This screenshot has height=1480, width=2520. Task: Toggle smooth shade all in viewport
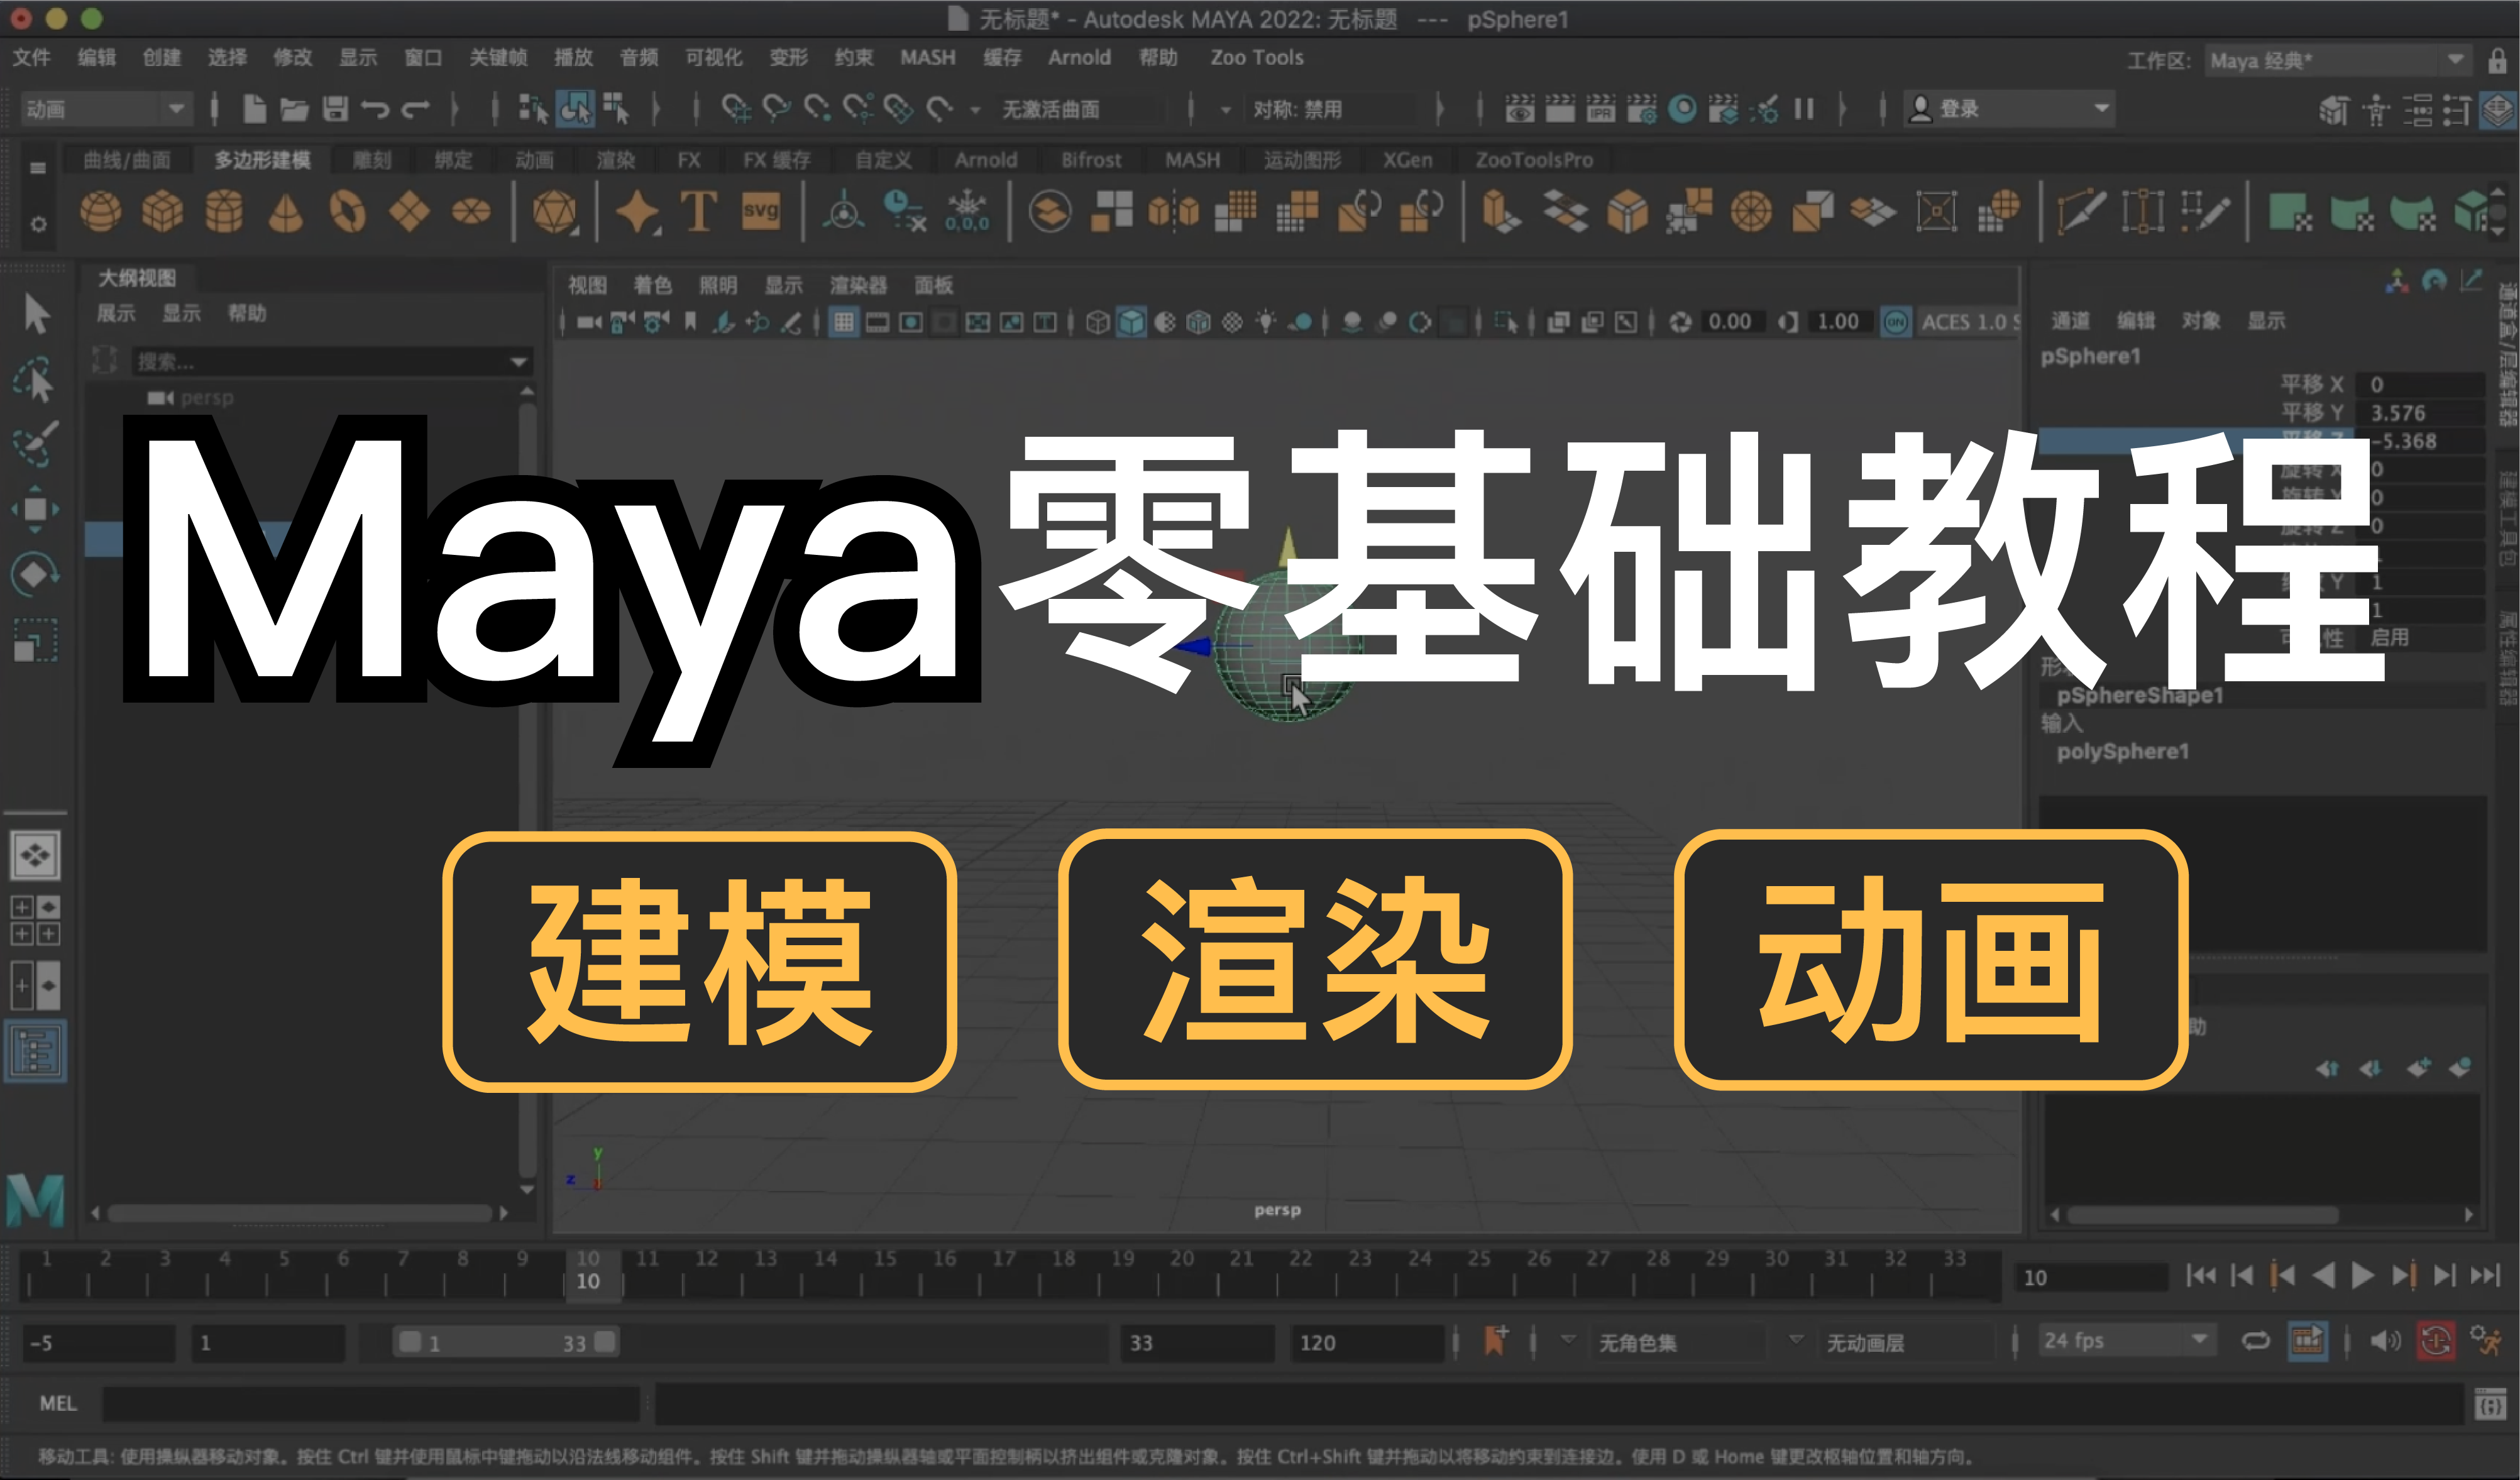(1131, 322)
